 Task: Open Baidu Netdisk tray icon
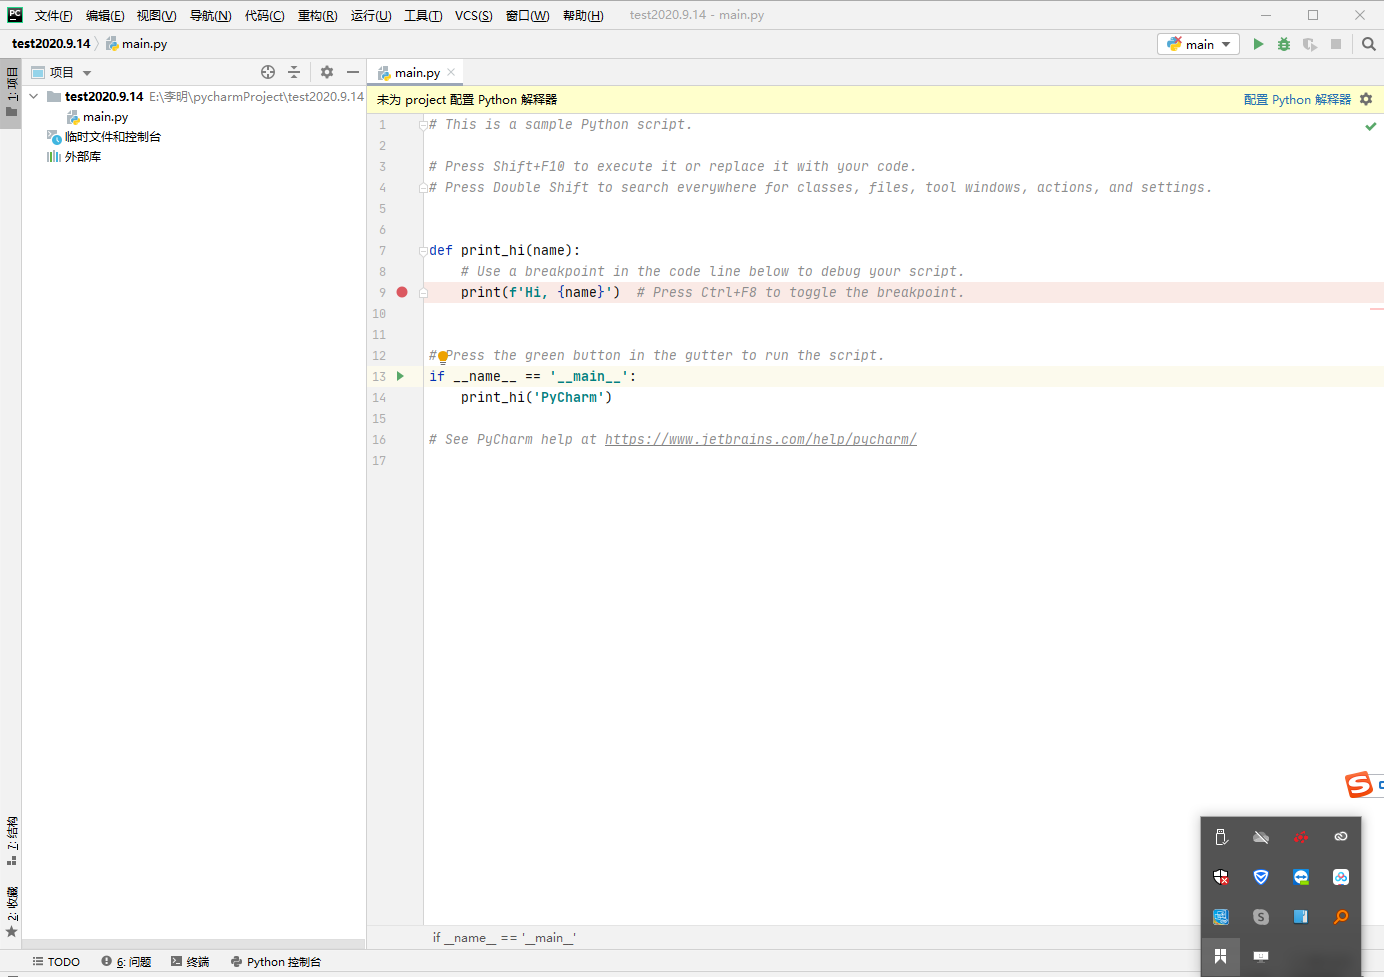tap(1341, 877)
